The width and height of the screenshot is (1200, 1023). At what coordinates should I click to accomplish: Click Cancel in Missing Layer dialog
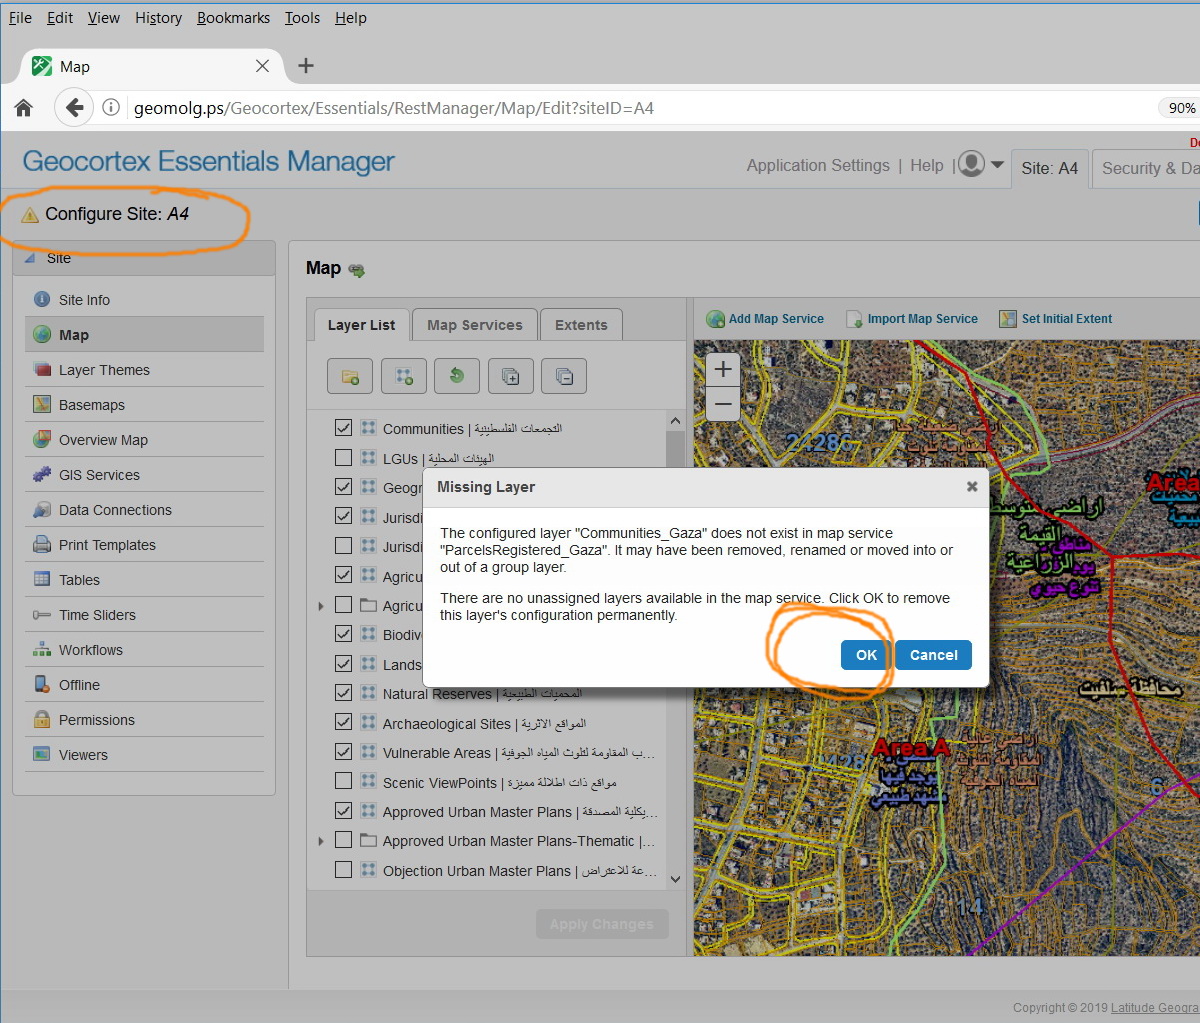[x=934, y=655]
